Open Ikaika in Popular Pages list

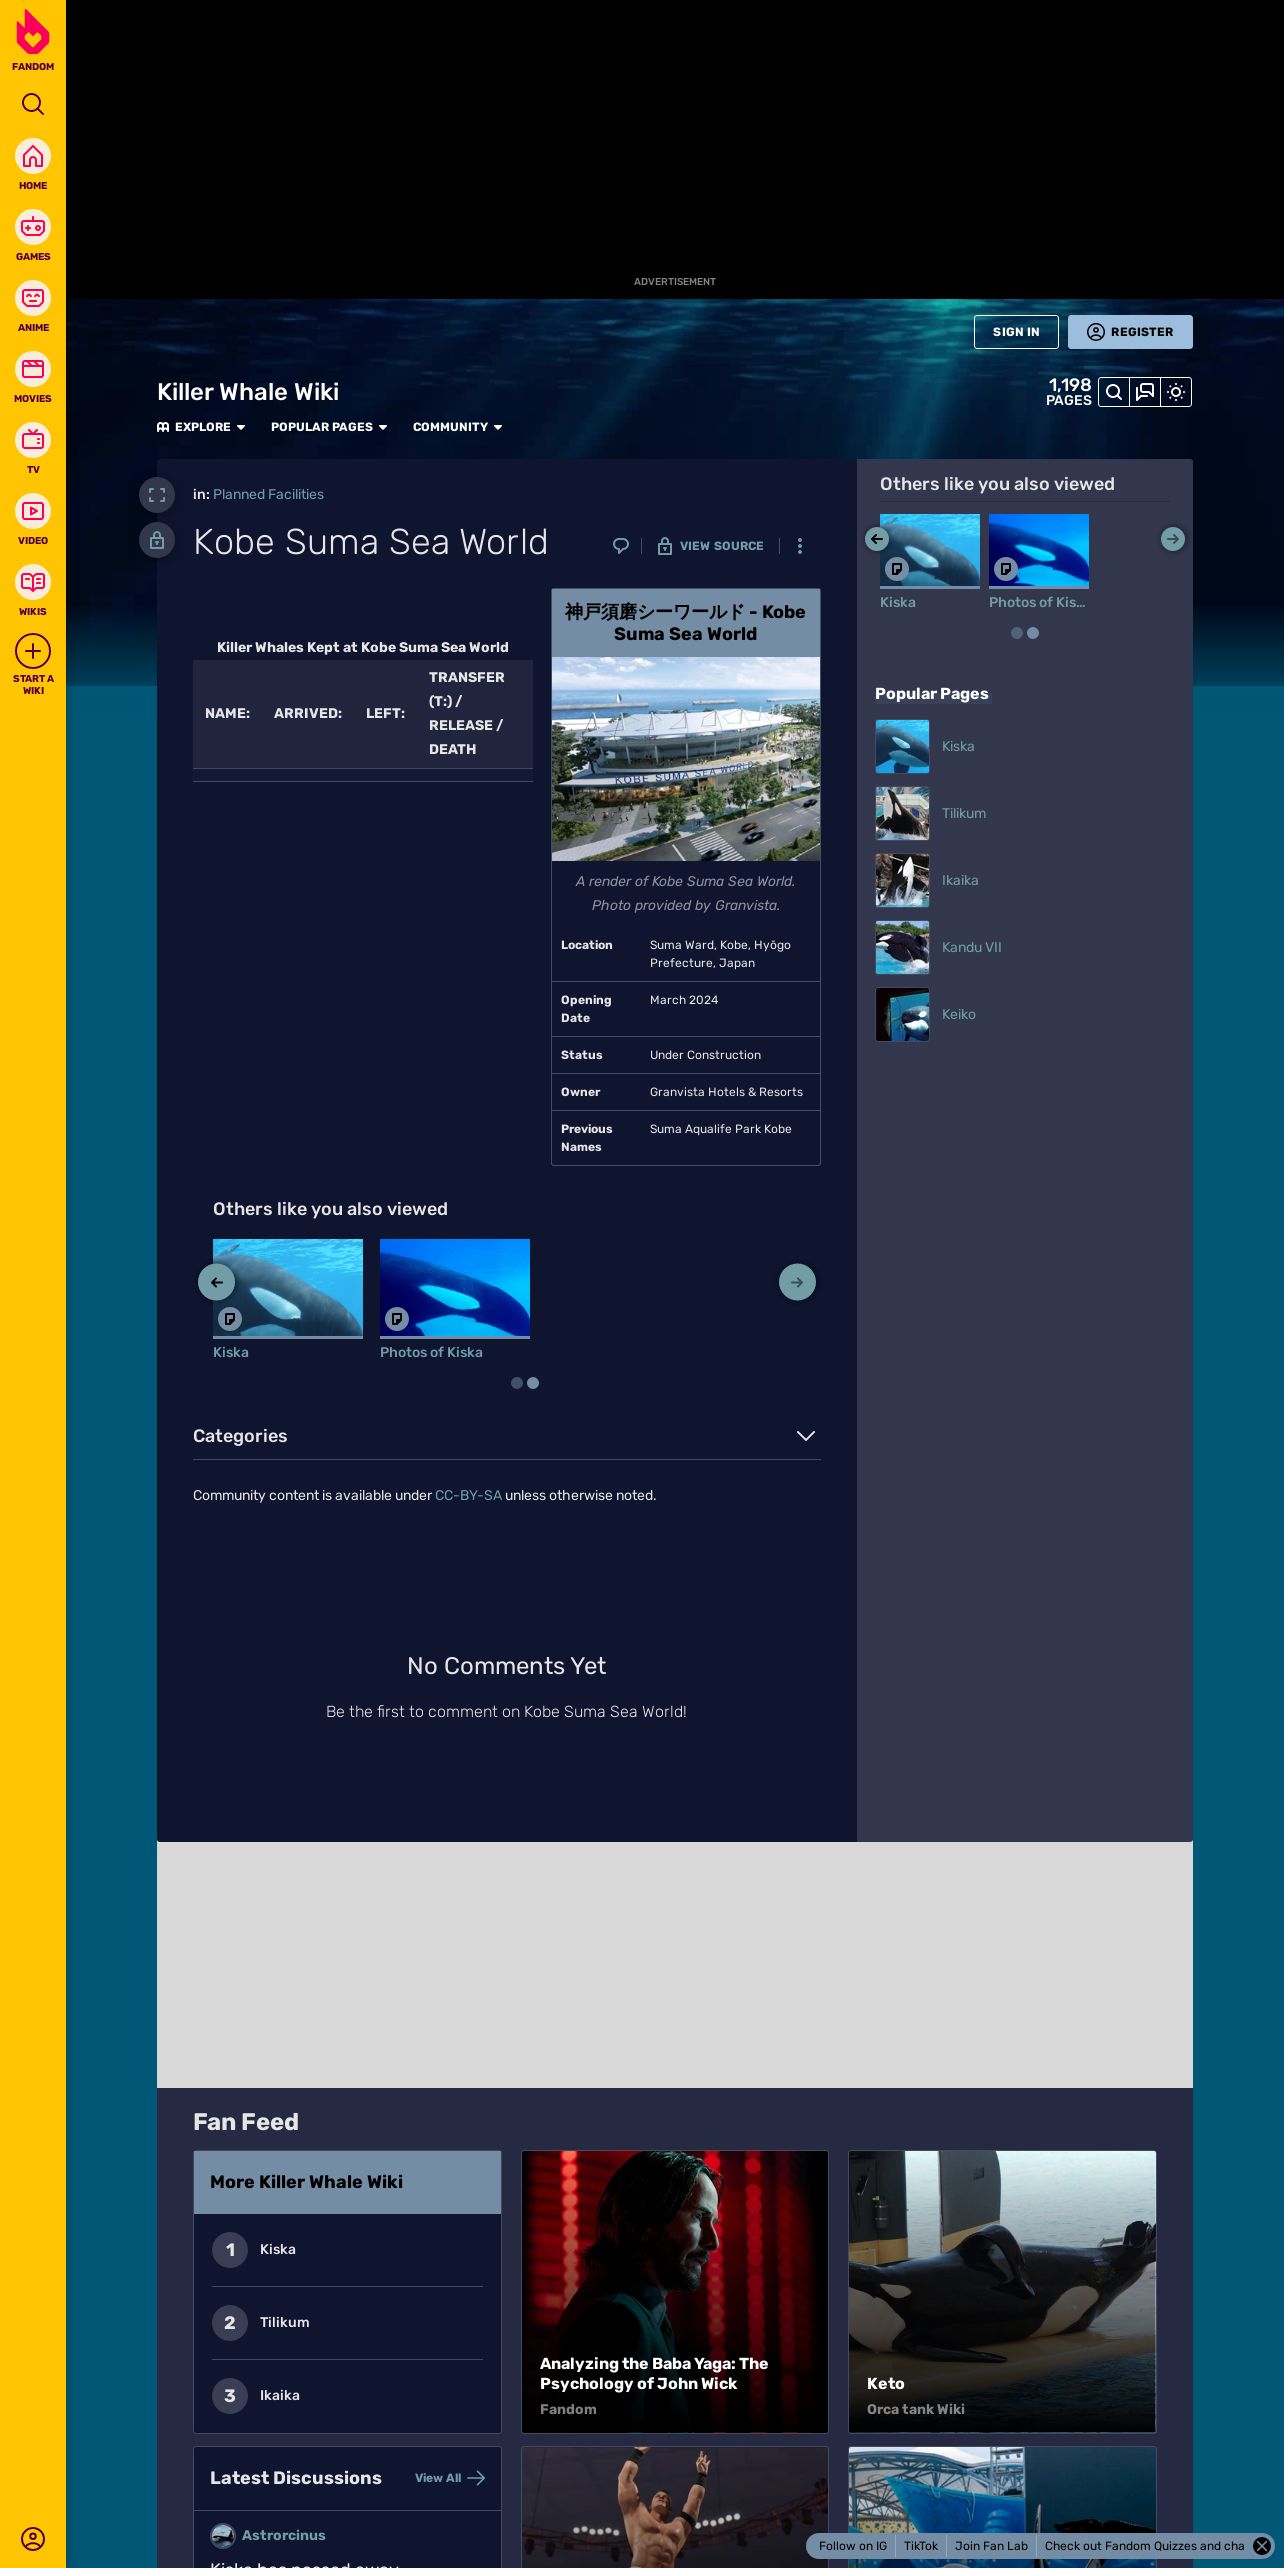coord(960,880)
